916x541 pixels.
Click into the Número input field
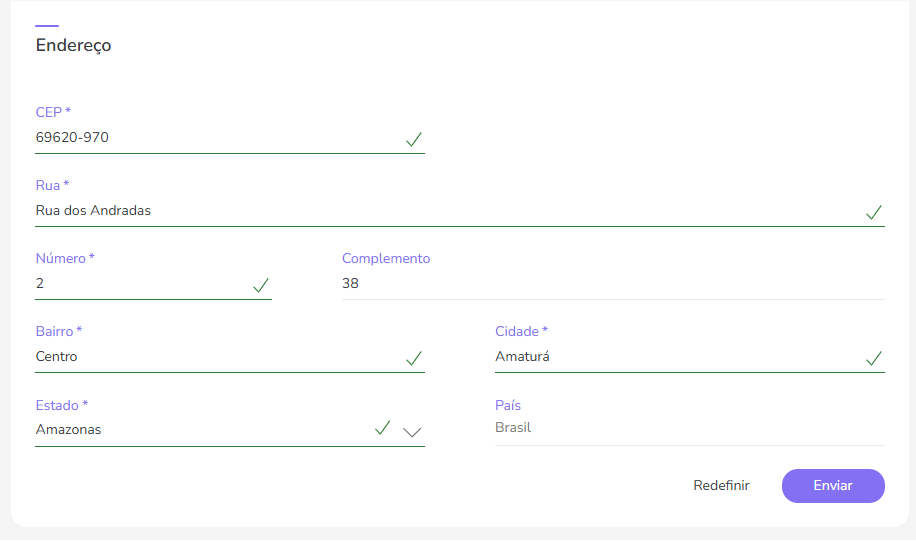pos(140,284)
